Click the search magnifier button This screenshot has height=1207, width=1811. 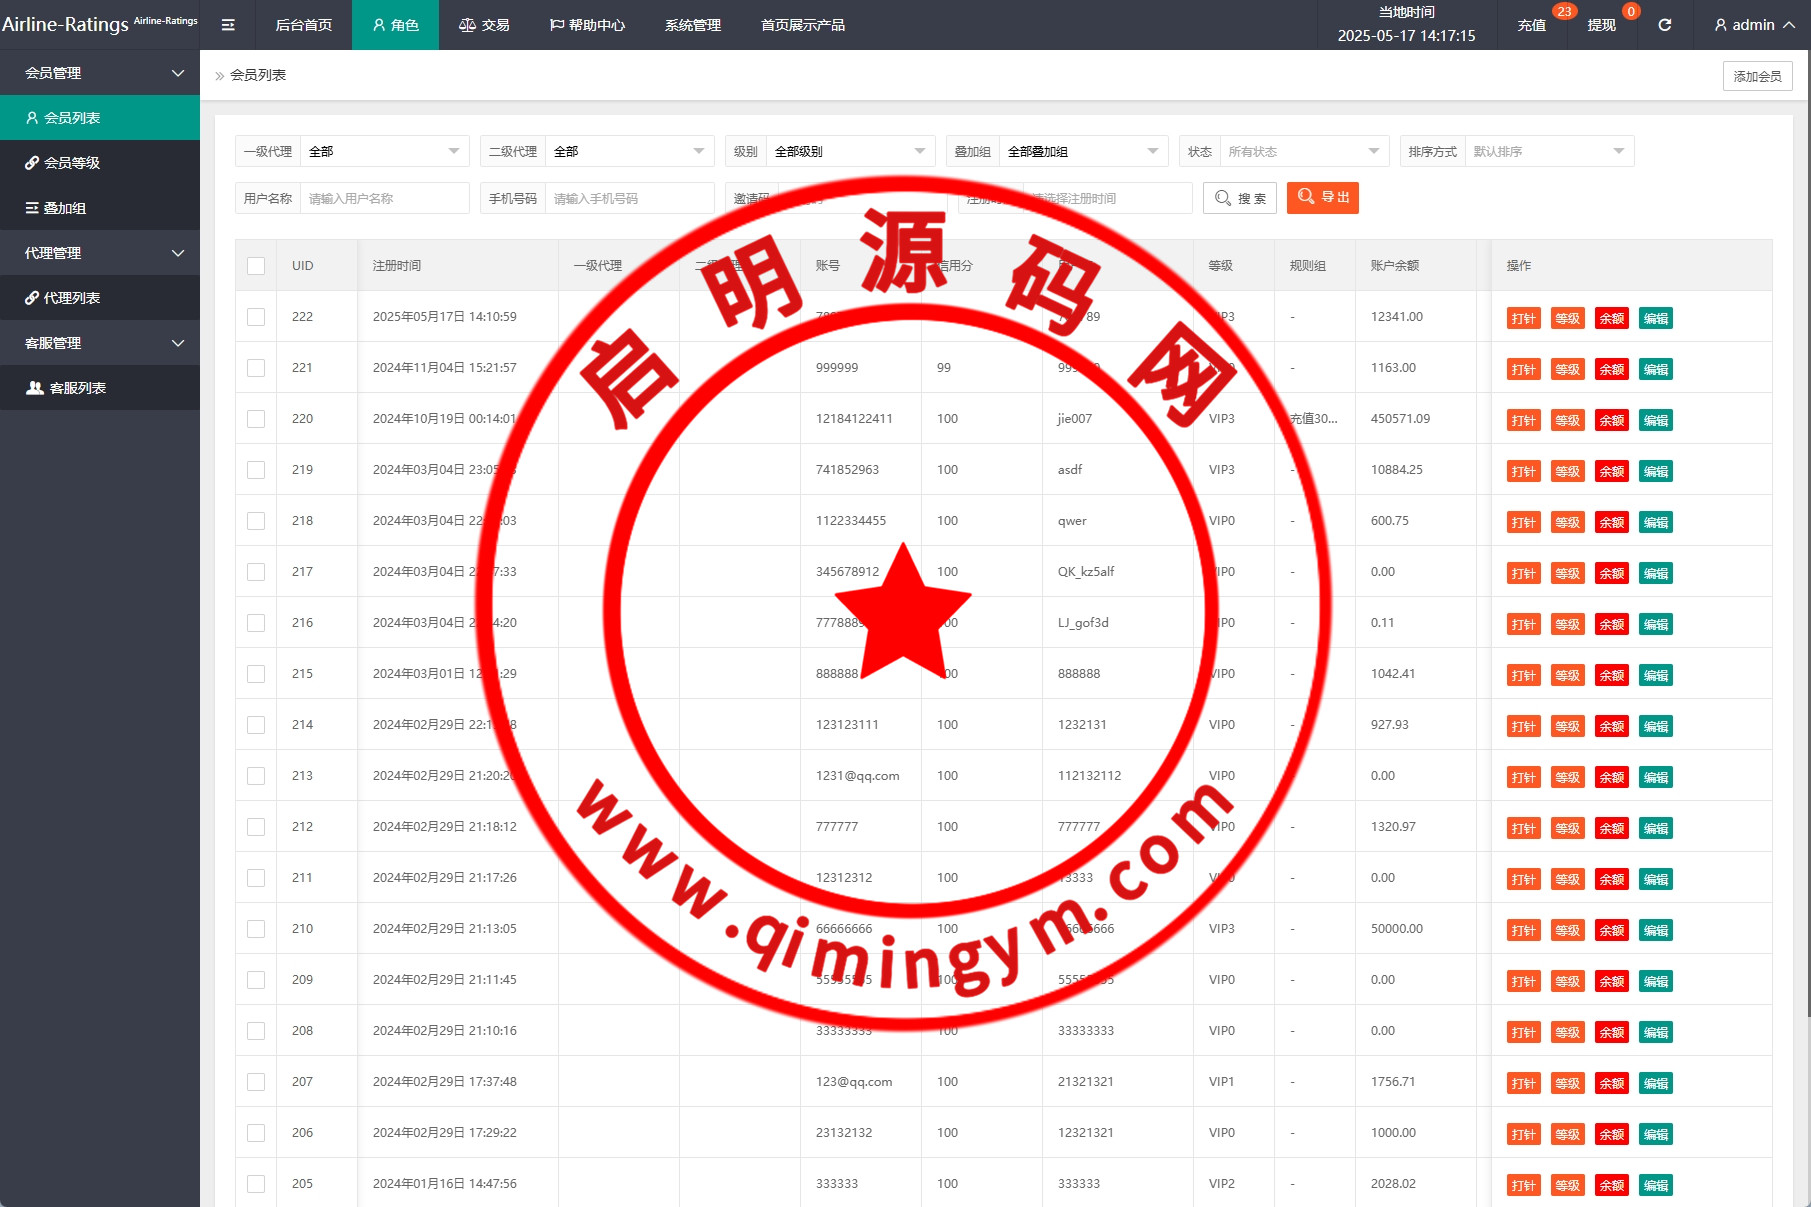(x=1239, y=198)
